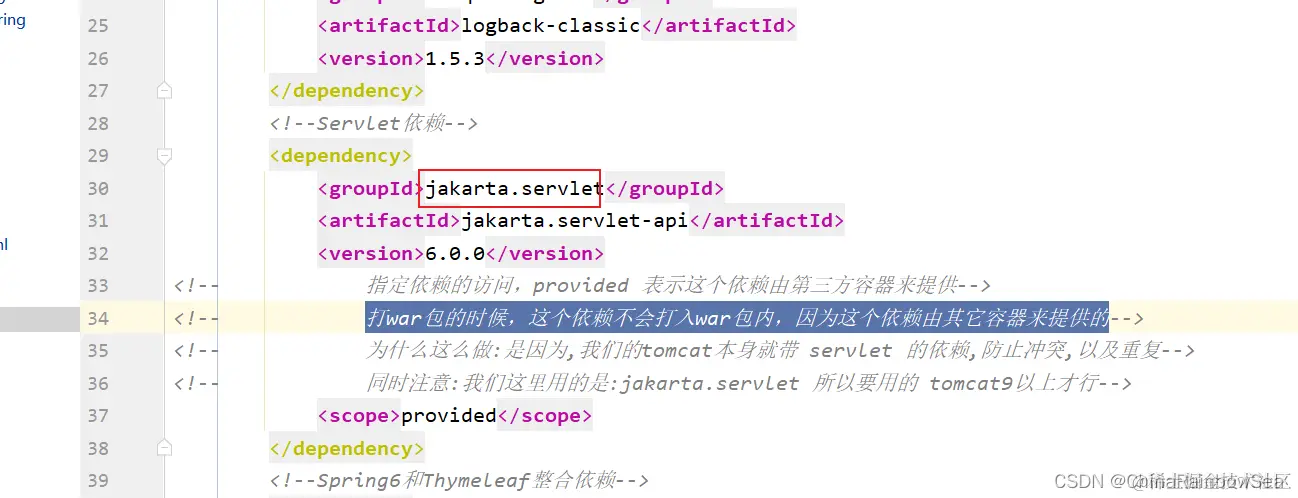This screenshot has width=1298, height=498.
Task: Click line number 25 in the gutter
Action: (x=98, y=26)
